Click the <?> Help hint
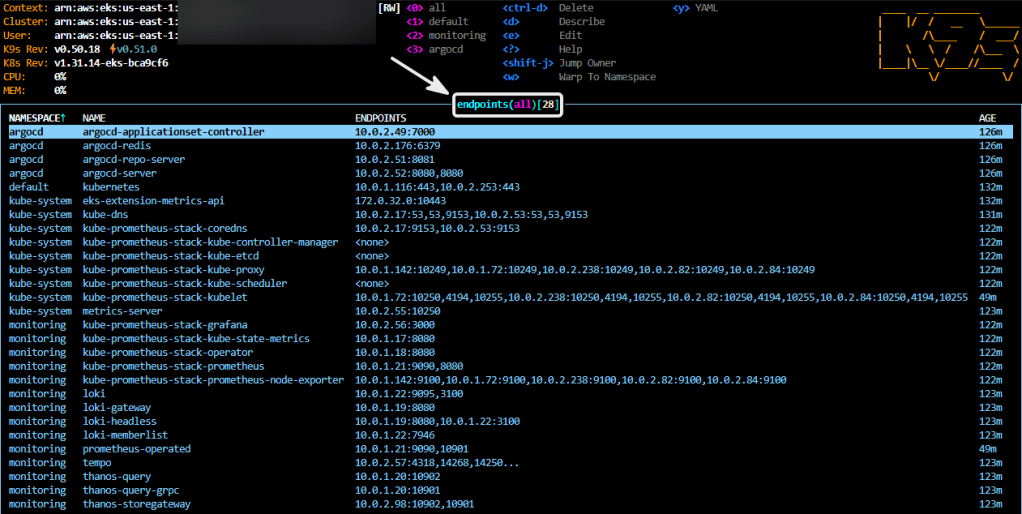 542,49
